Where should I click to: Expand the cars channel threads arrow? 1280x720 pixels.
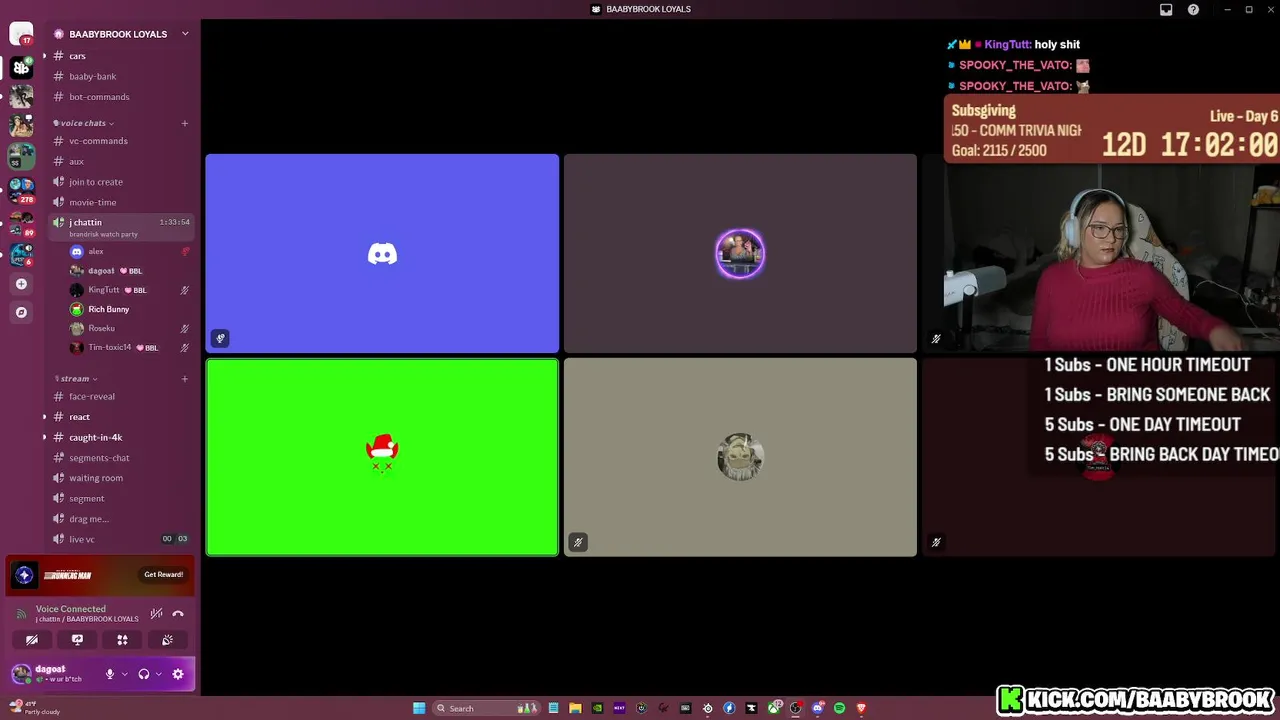44,56
